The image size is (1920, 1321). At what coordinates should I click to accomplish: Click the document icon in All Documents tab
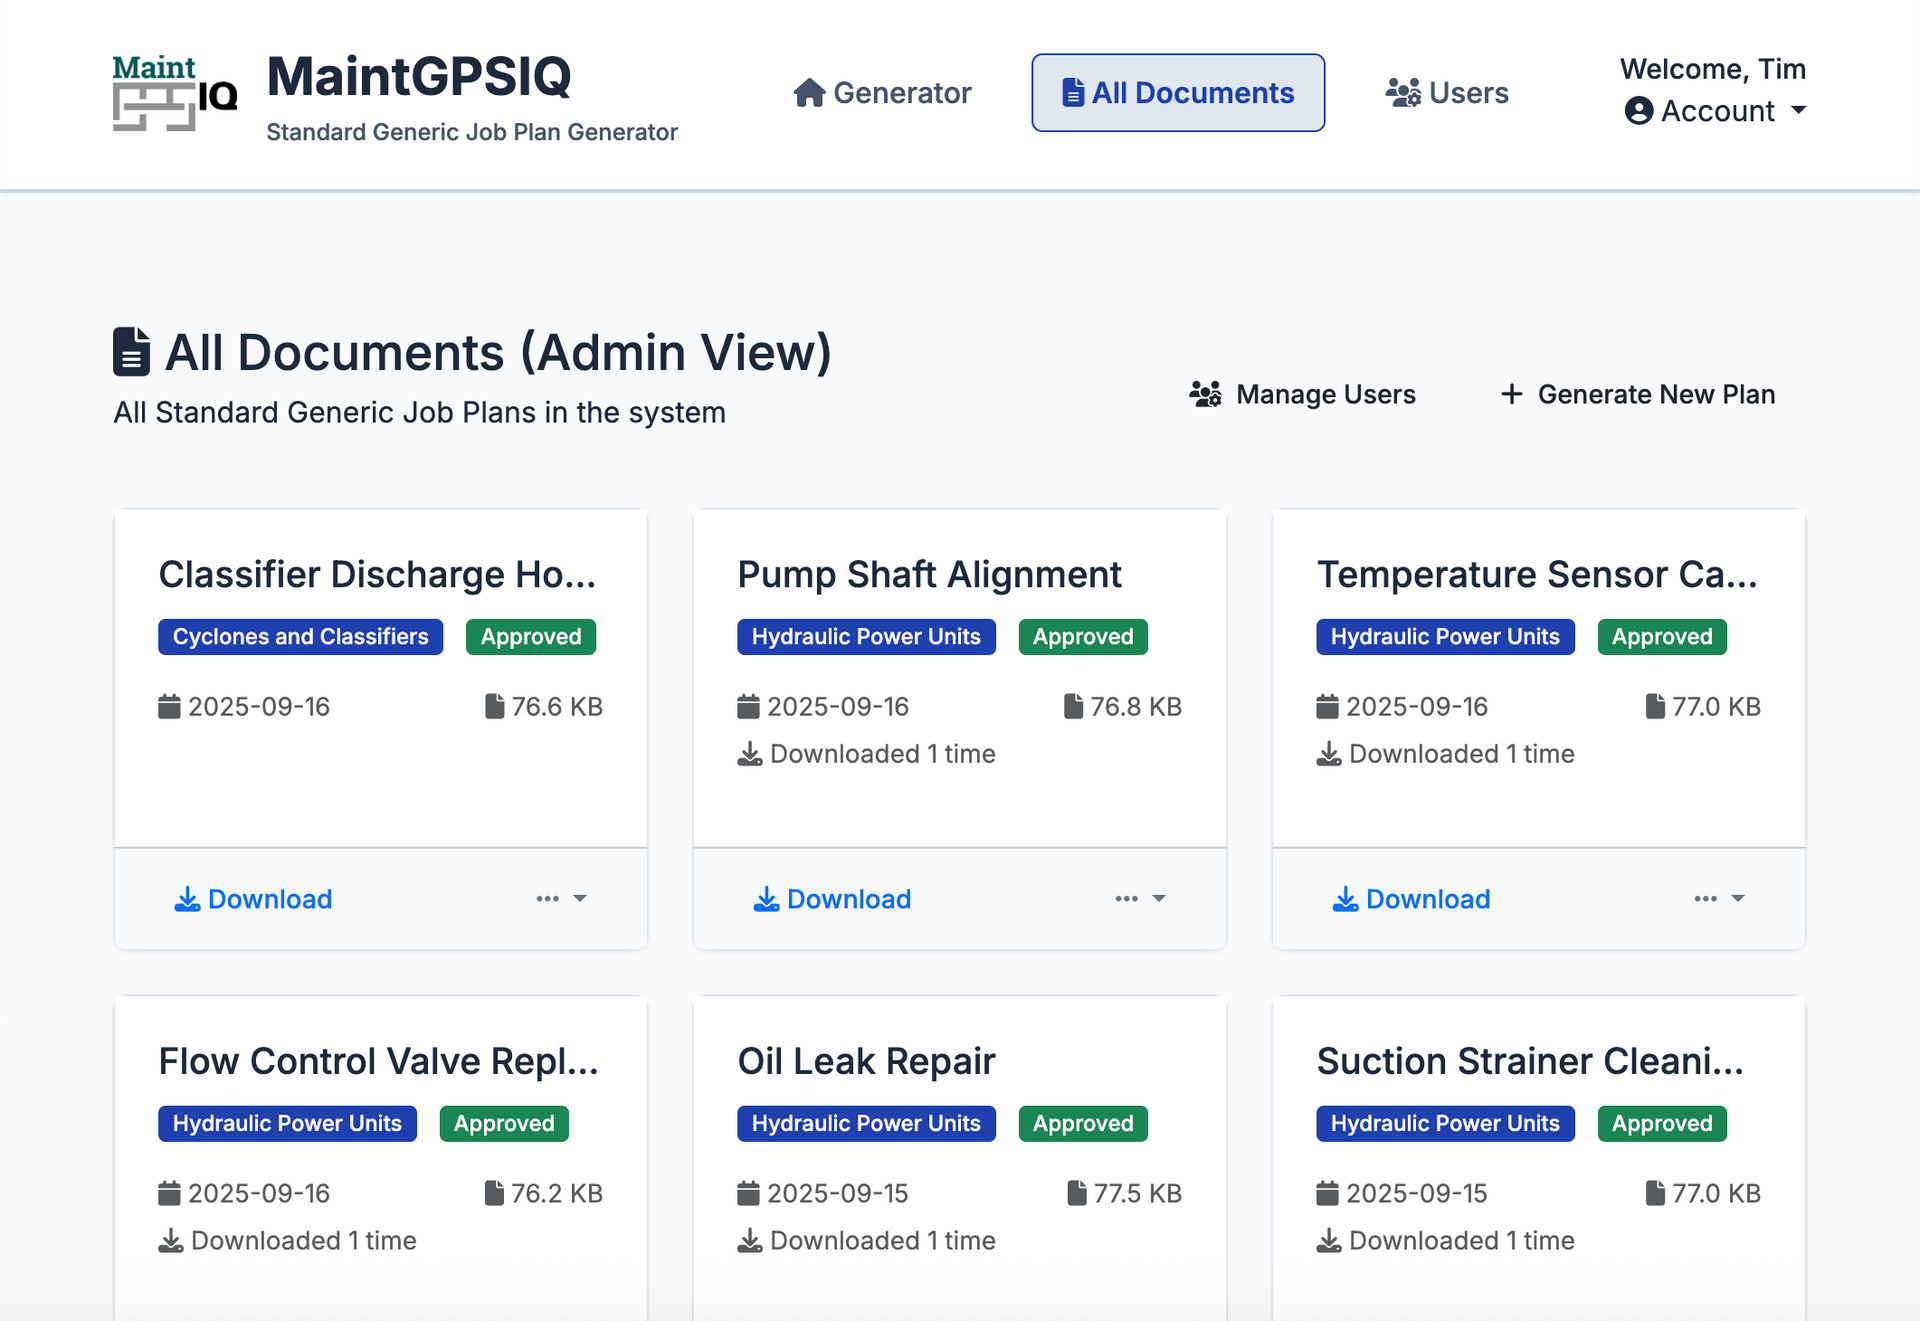(1072, 93)
